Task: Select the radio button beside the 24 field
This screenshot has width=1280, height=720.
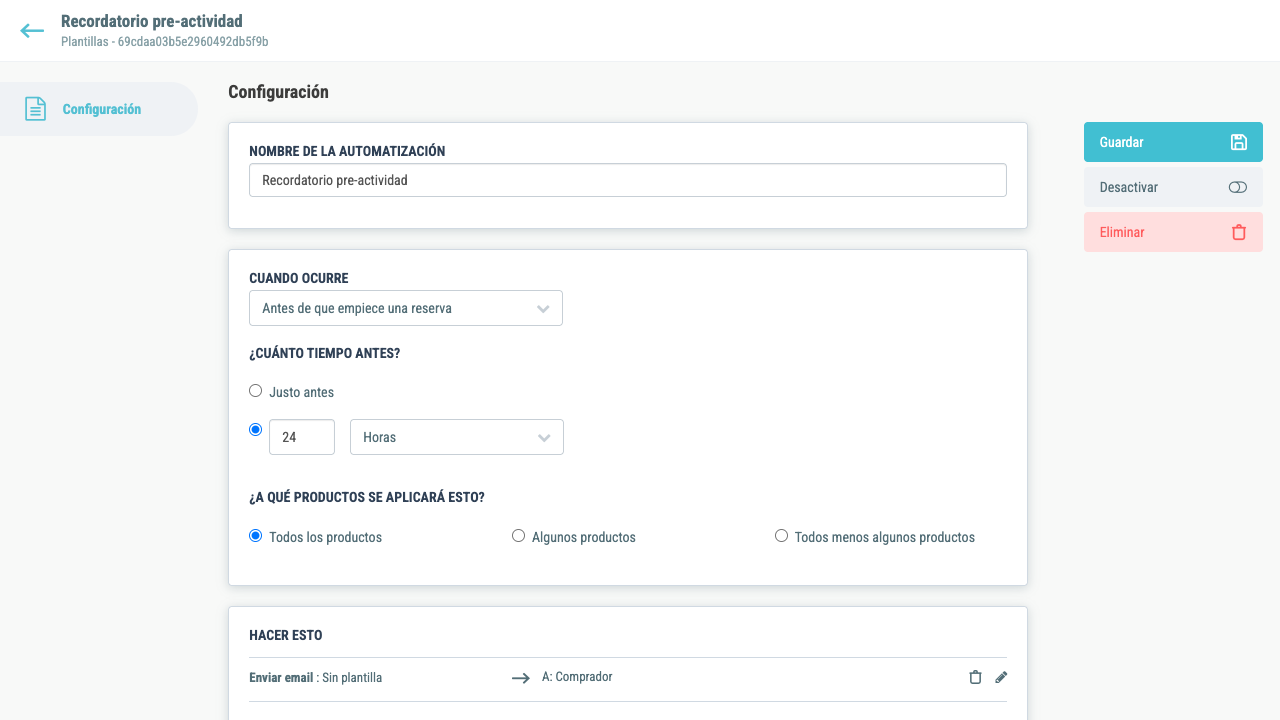Action: [x=255, y=429]
